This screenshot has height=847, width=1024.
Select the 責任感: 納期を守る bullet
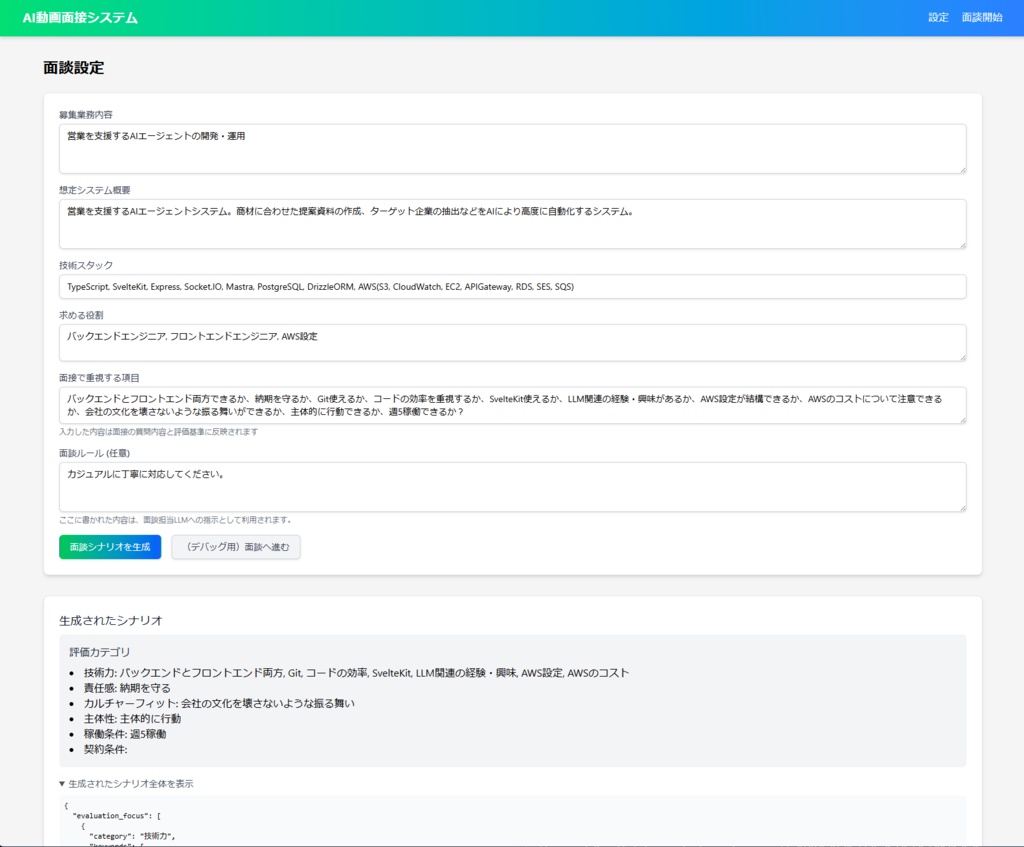click(x=127, y=688)
